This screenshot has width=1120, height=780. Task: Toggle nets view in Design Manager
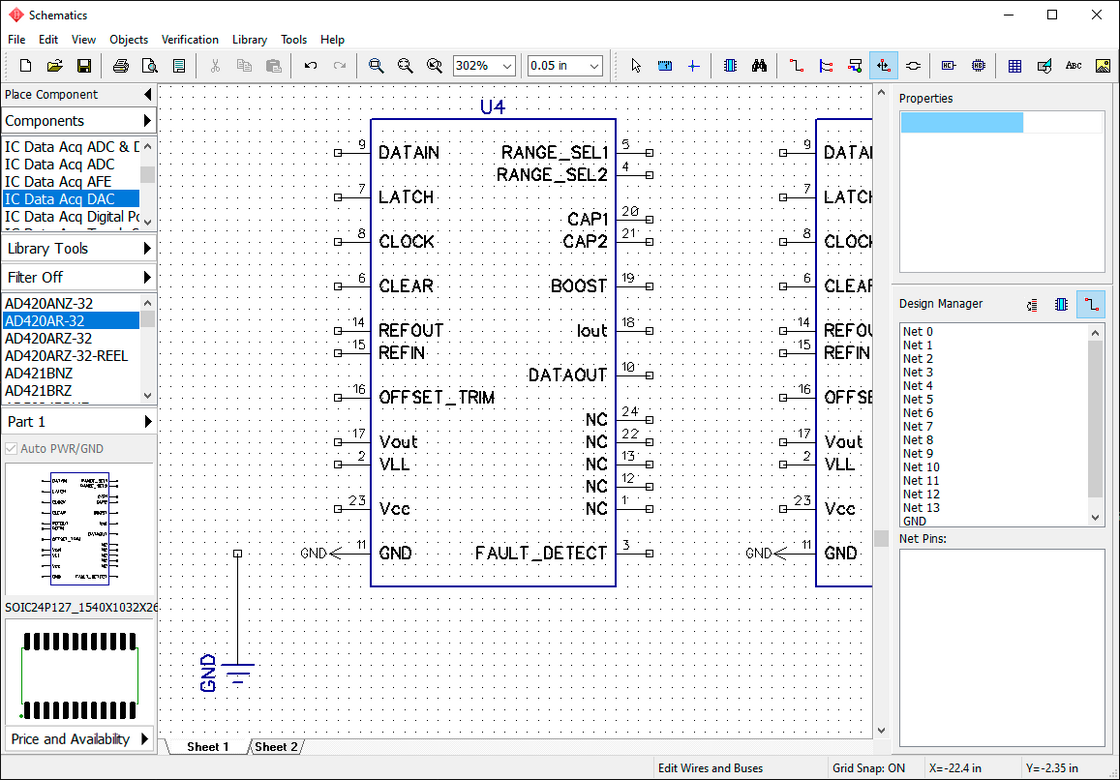(1091, 305)
